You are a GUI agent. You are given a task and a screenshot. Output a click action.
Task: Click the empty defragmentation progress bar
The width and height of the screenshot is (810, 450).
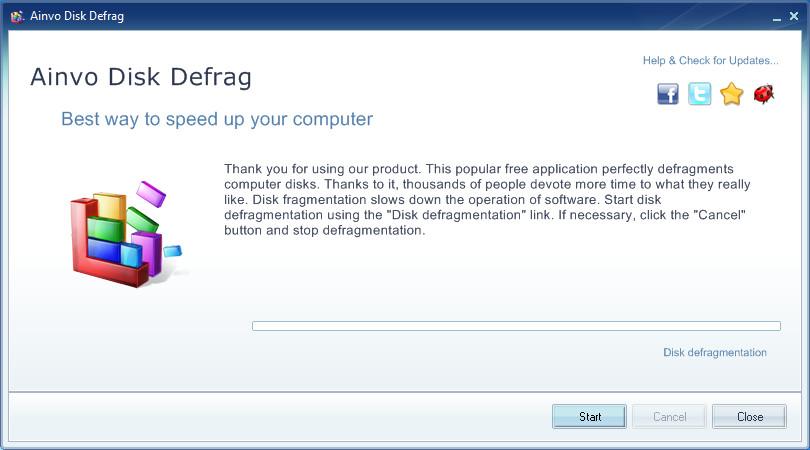tap(516, 326)
